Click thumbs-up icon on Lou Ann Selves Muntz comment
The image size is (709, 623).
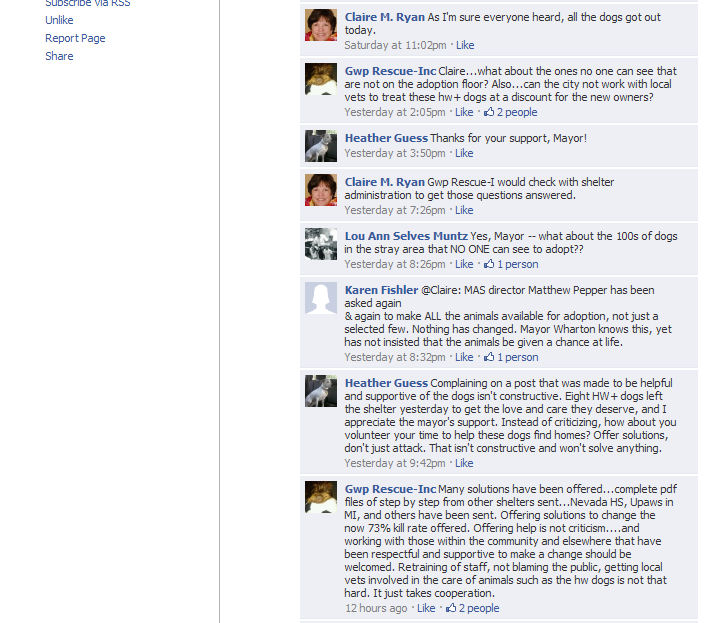489,264
